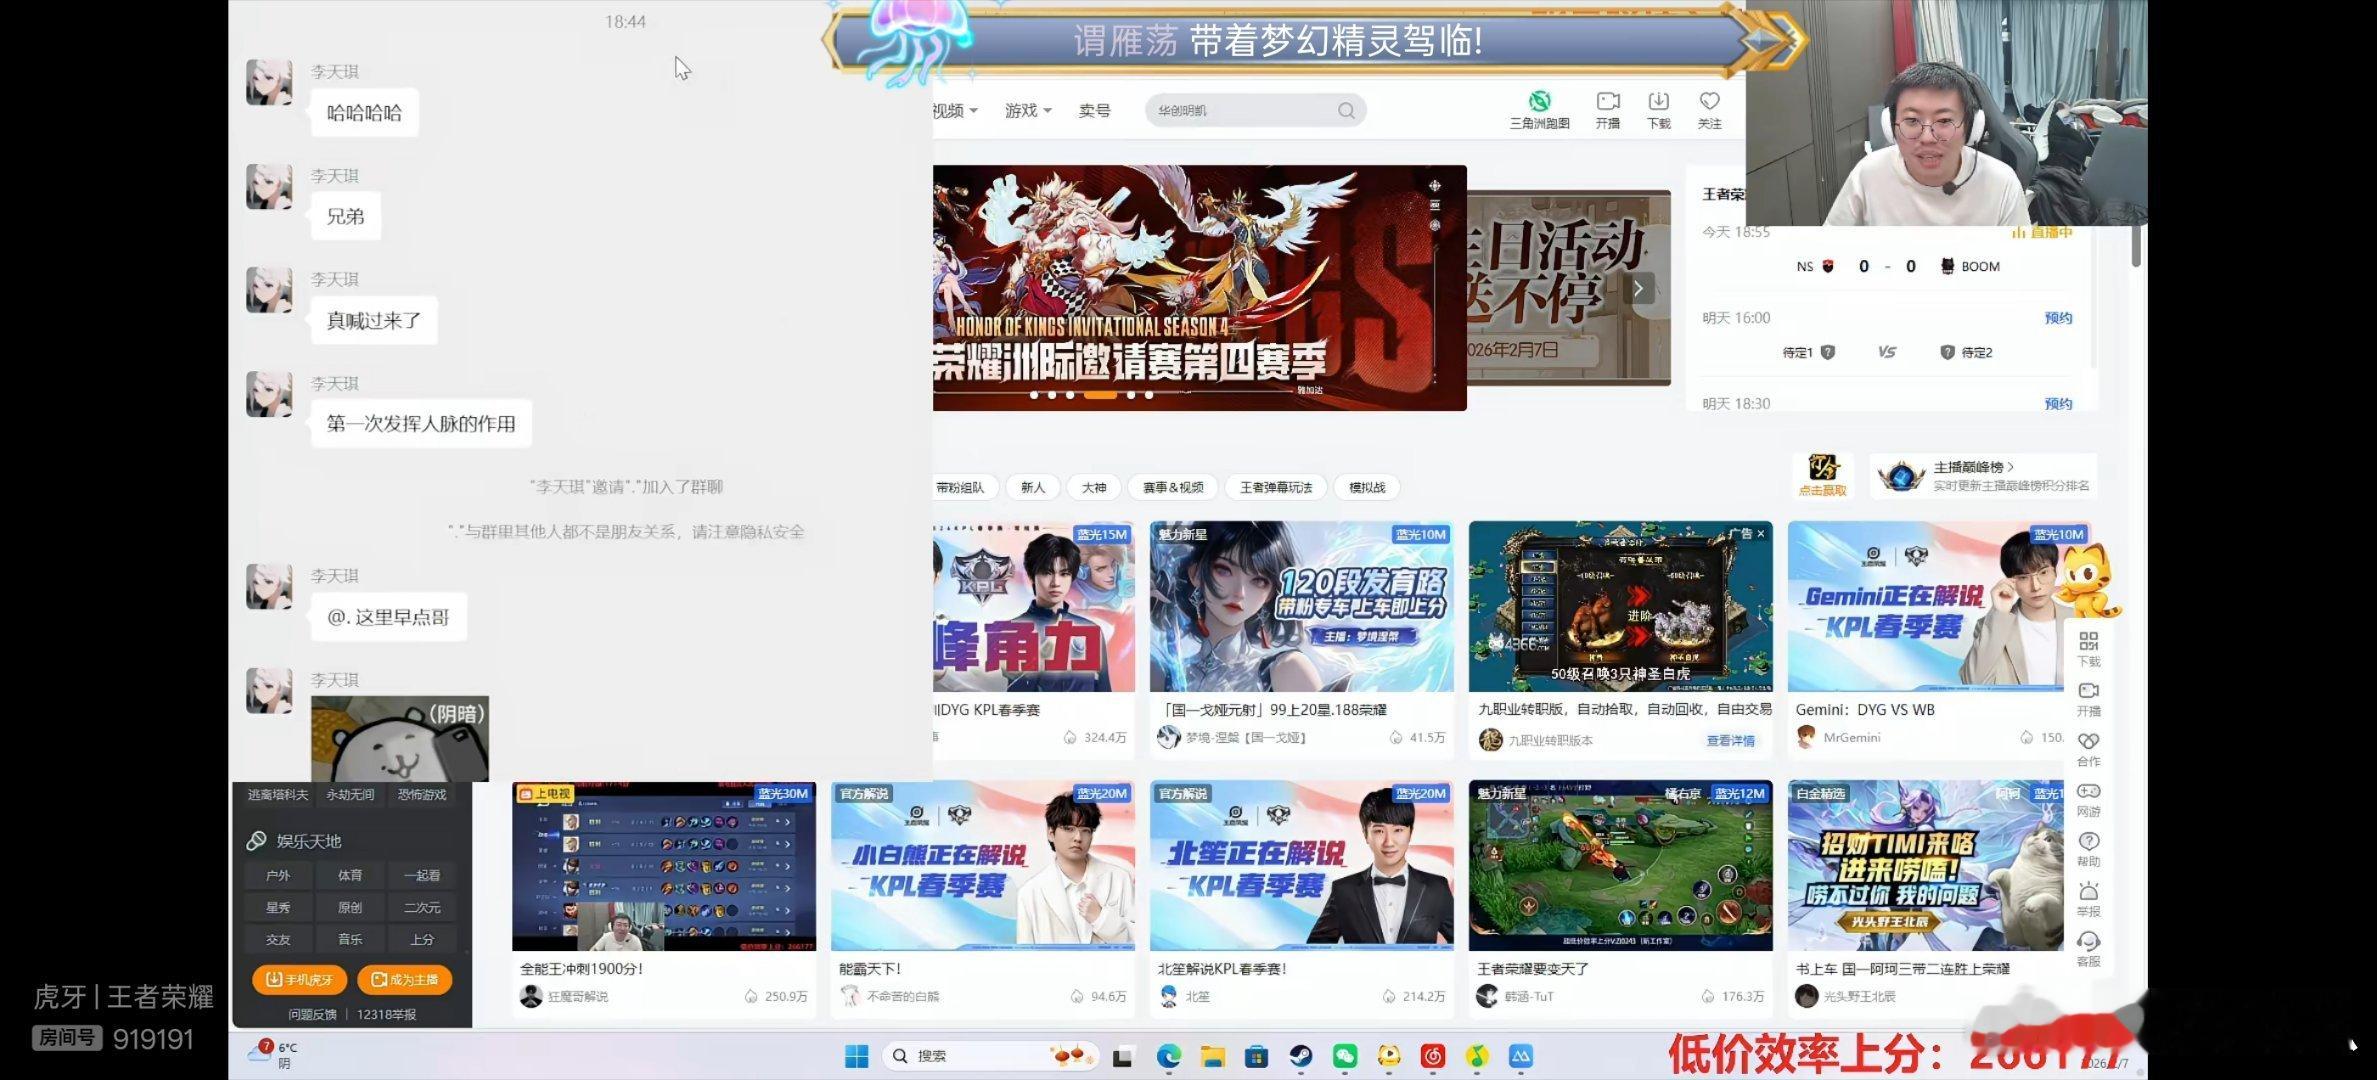Open the 网游 gamepad icon in right sidebar
This screenshot has height=1080, width=2377.
pyautogui.click(x=2088, y=791)
